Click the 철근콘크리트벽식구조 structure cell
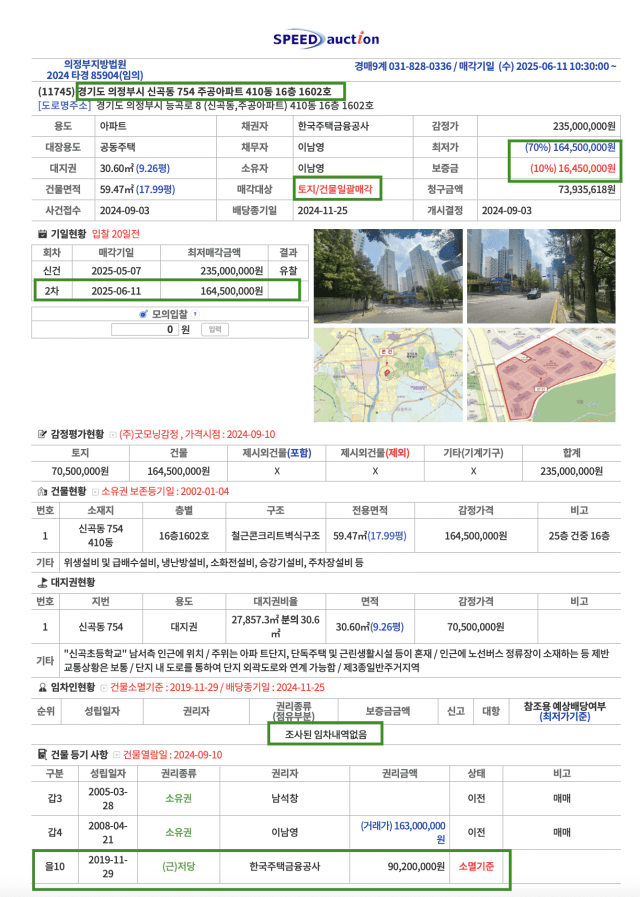Viewport: 640px width, 897px height. 275,536
